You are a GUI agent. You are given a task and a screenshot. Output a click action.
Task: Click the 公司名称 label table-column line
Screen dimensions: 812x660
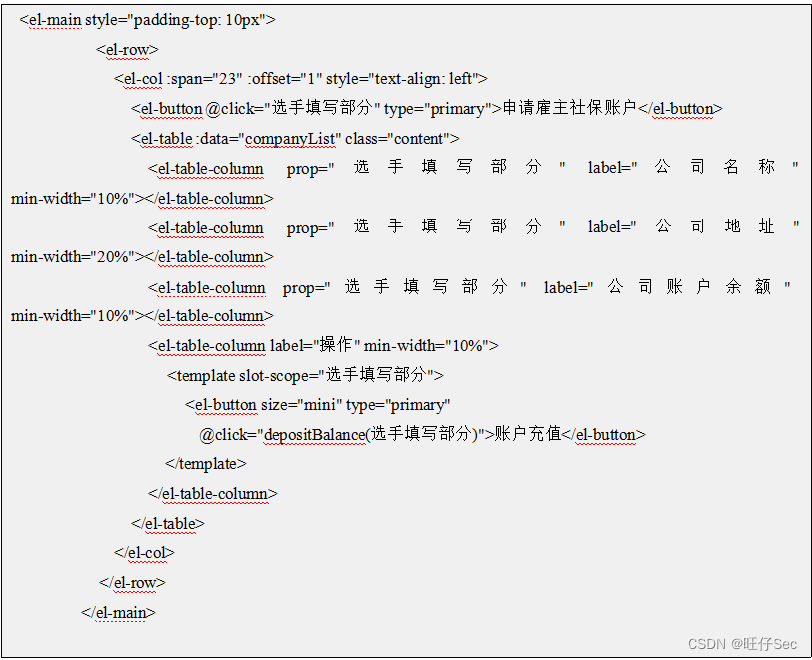point(473,168)
